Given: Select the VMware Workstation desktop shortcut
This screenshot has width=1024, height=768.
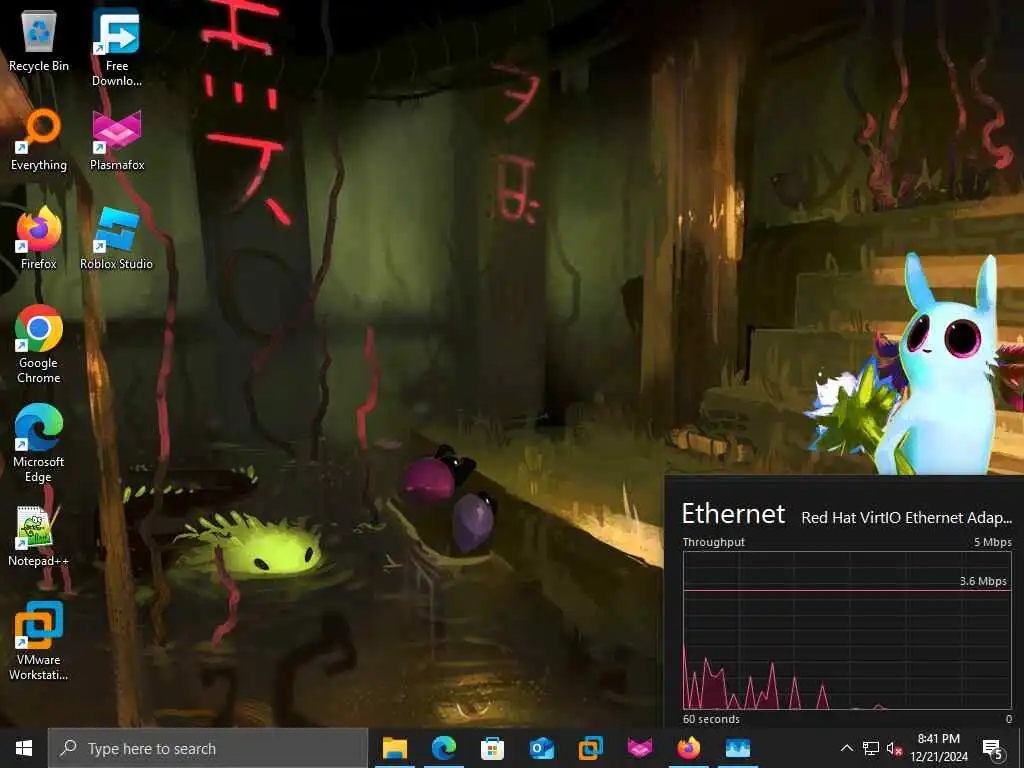Looking at the screenshot, I should coord(39,641).
